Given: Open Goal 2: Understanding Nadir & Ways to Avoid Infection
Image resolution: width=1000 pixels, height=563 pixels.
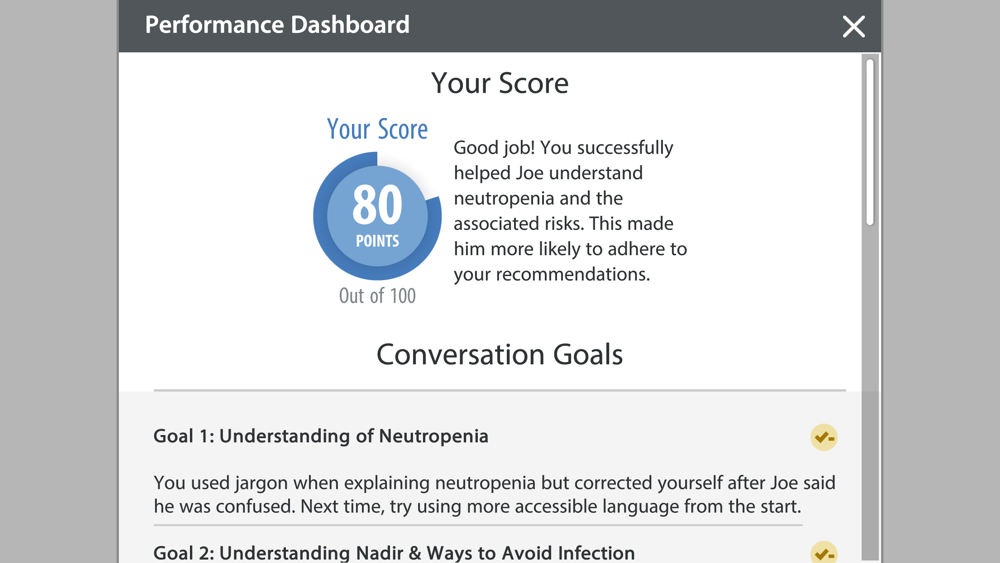Looking at the screenshot, I should 394,552.
